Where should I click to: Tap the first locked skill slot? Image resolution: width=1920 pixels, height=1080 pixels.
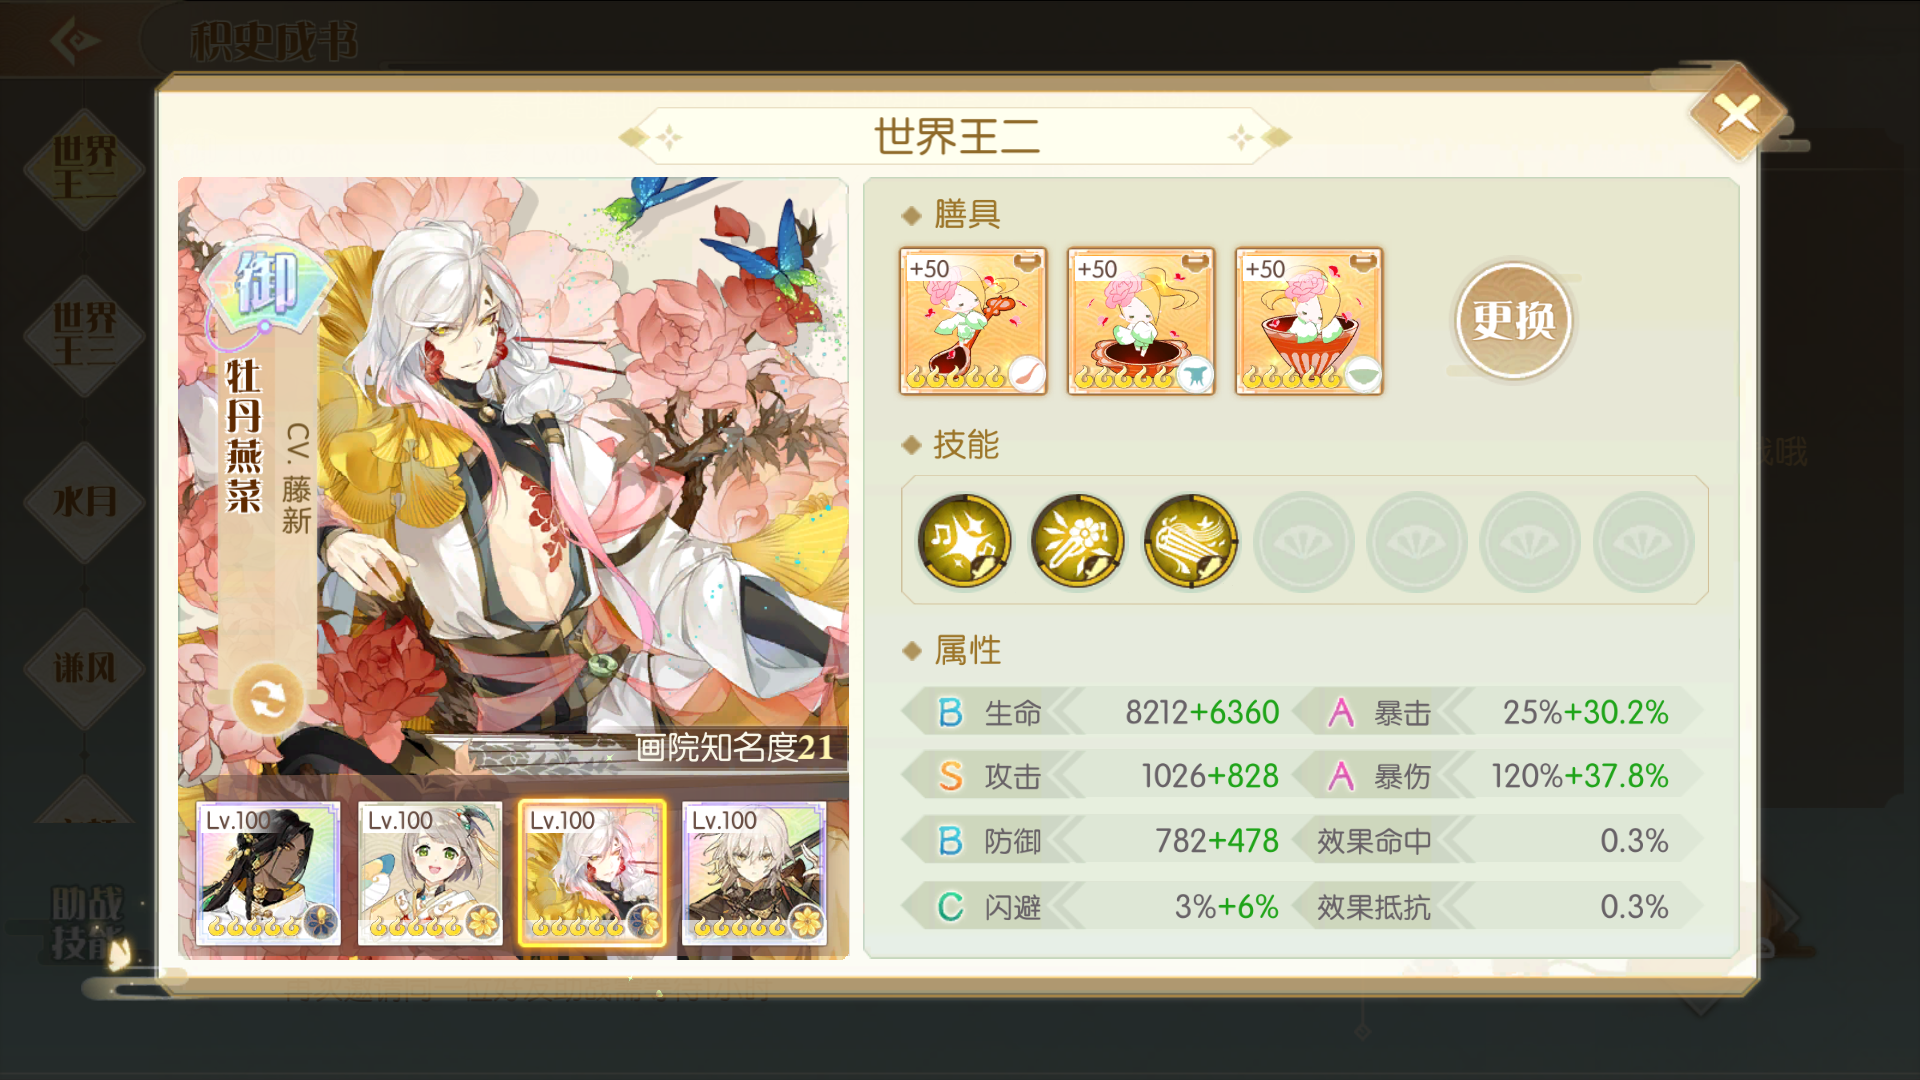(1303, 542)
